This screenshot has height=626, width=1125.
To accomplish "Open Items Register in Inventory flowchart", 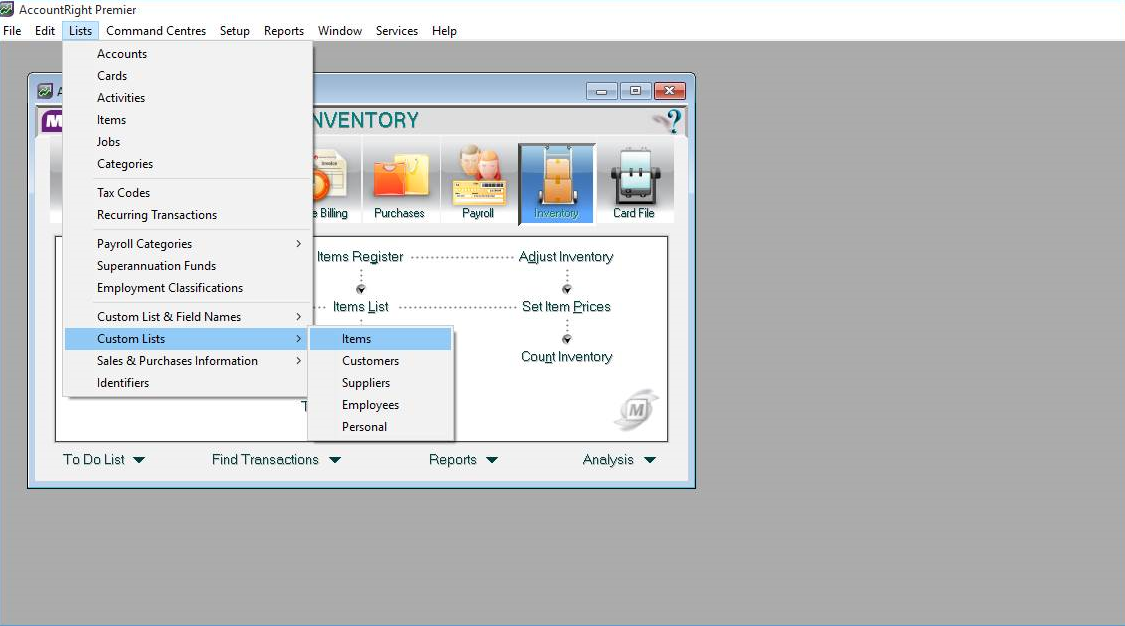I will click(x=359, y=257).
